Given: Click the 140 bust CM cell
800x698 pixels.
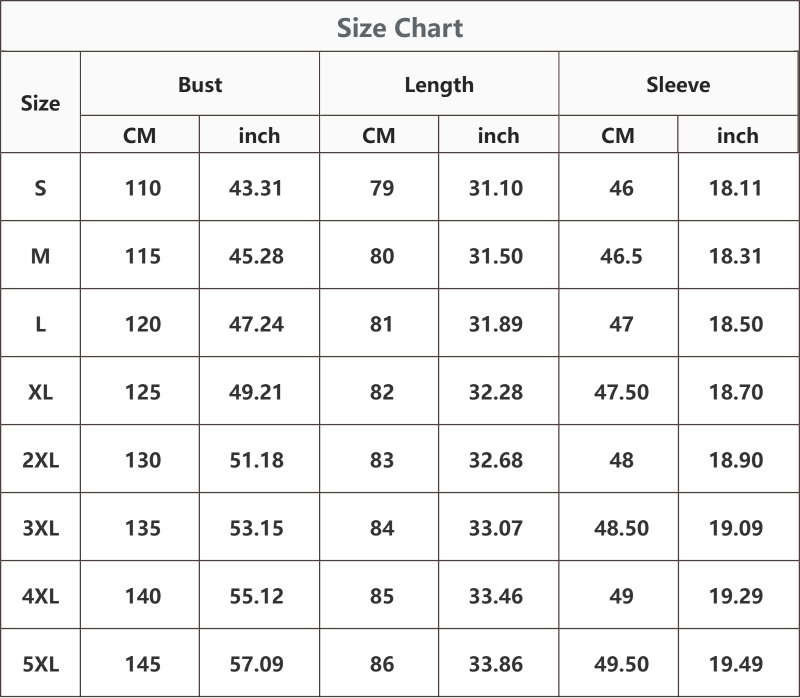Looking at the screenshot, I should [143, 595].
